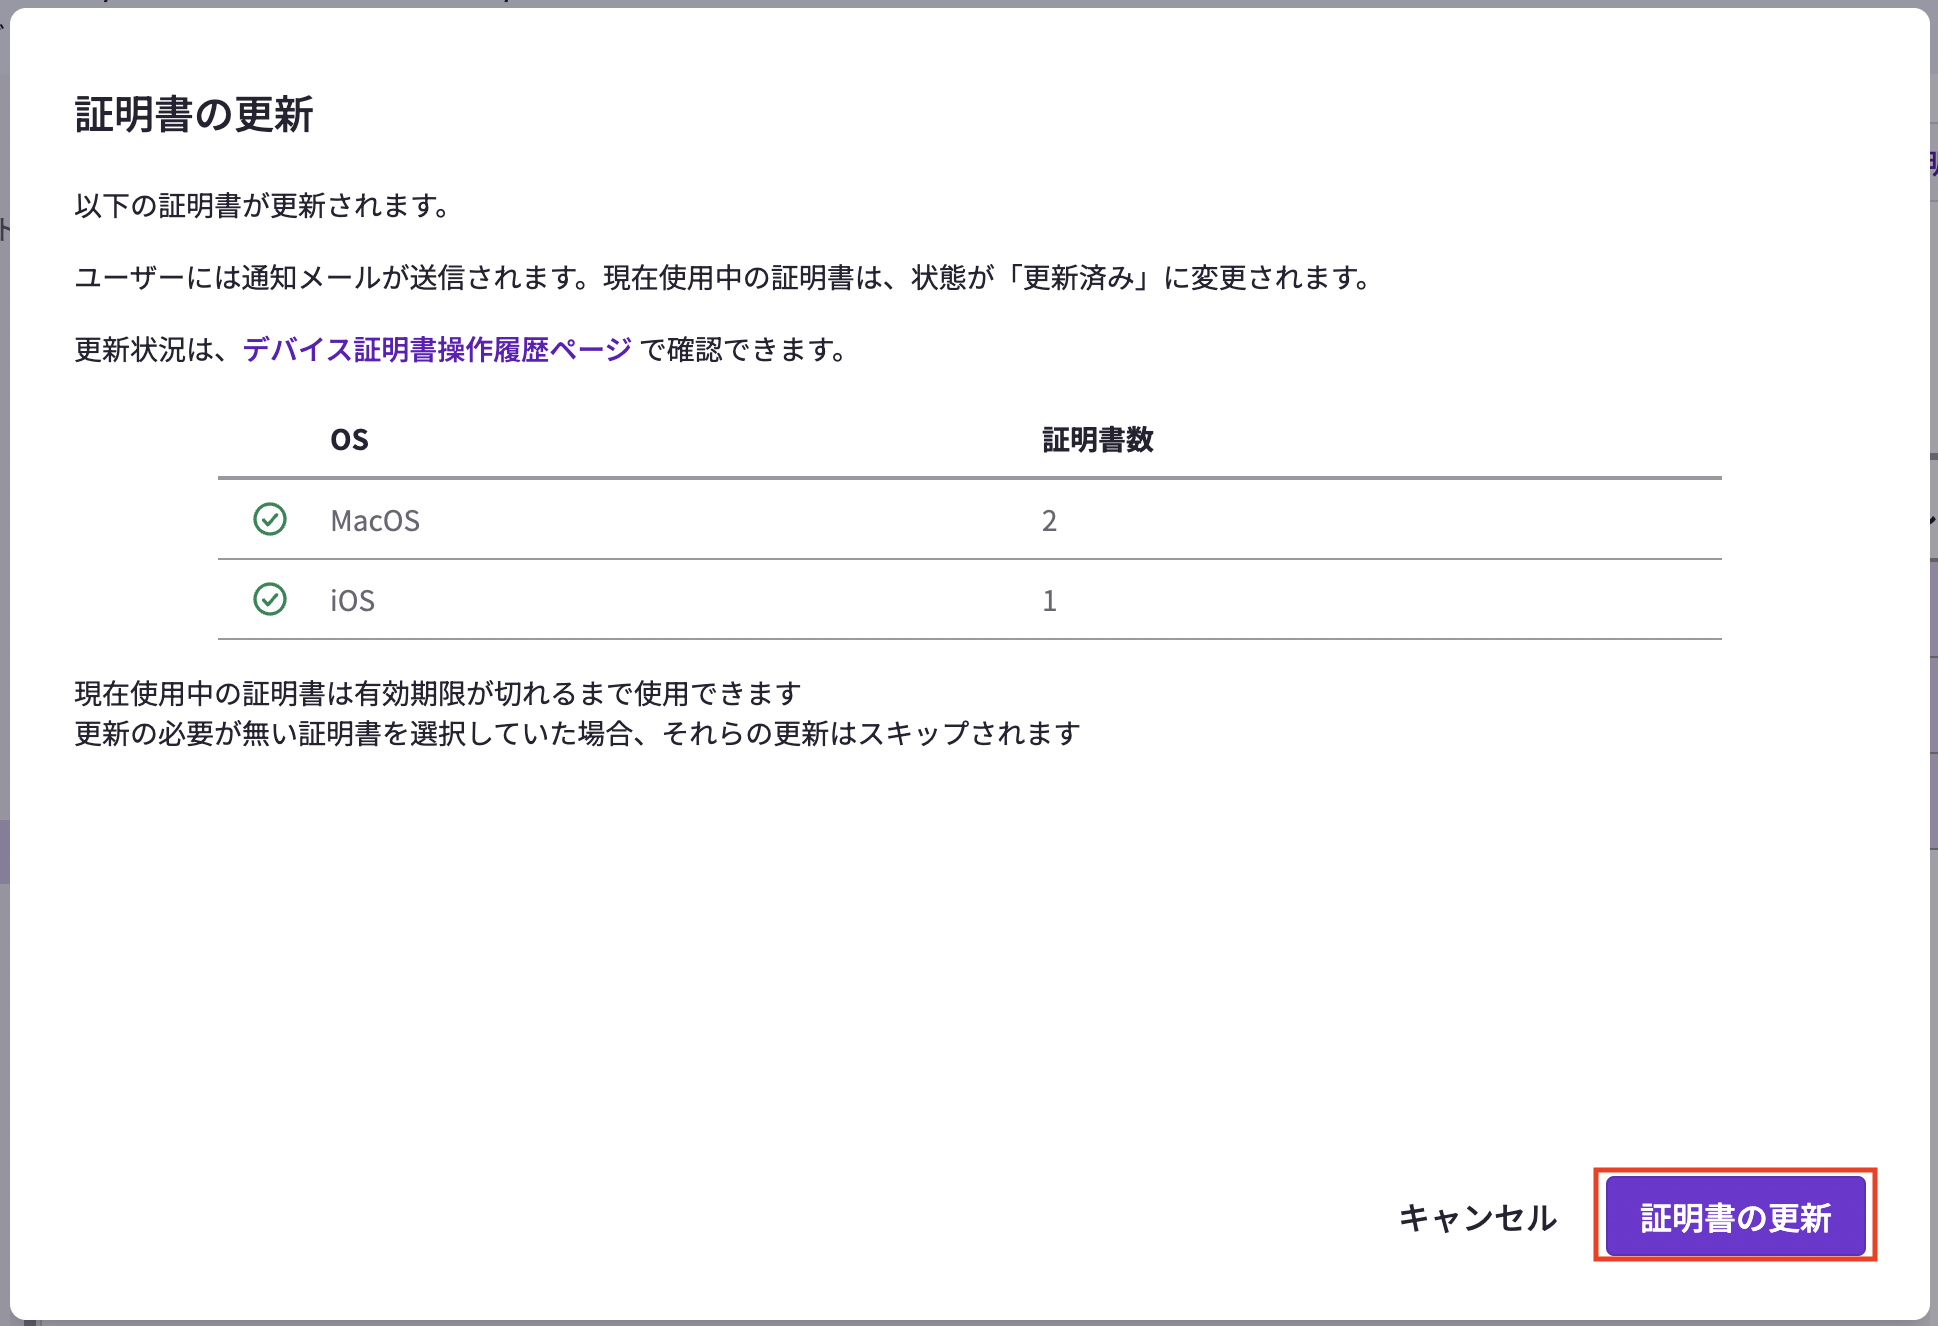This screenshot has height=1326, width=1938.
Task: Click certificate count 1 for iOS
Action: [1049, 600]
